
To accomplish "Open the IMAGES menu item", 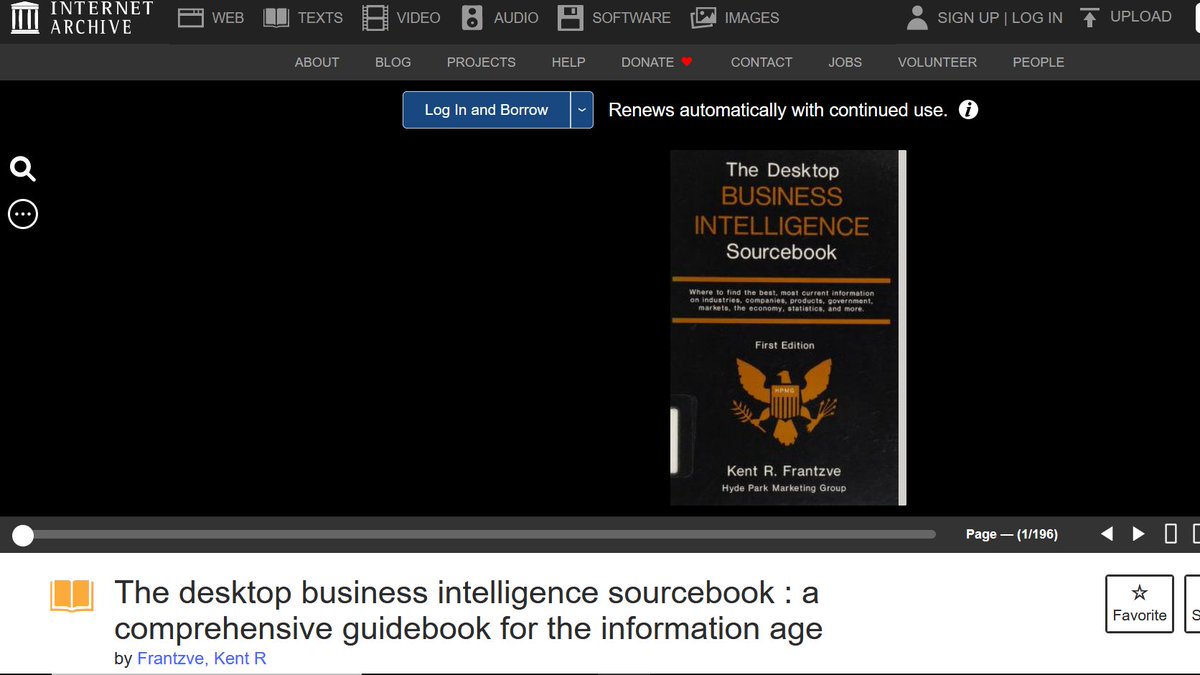I will (752, 17).
